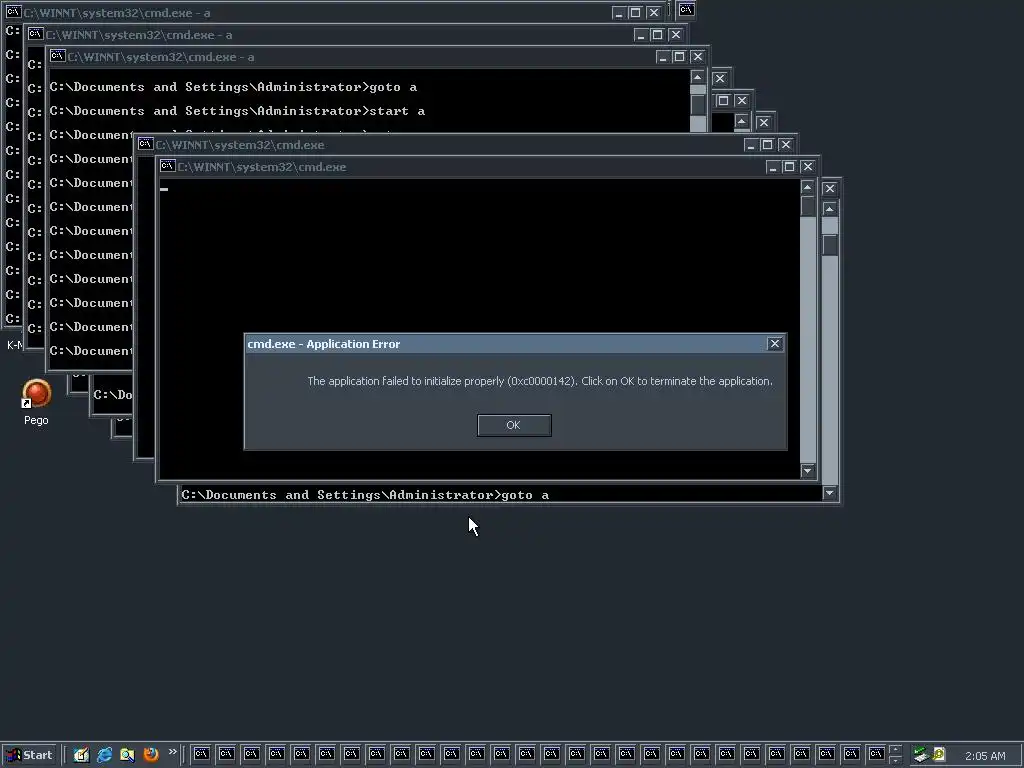This screenshot has width=1024, height=768.
Task: Expand the Quick Launch overflow chevron
Action: (x=172, y=752)
